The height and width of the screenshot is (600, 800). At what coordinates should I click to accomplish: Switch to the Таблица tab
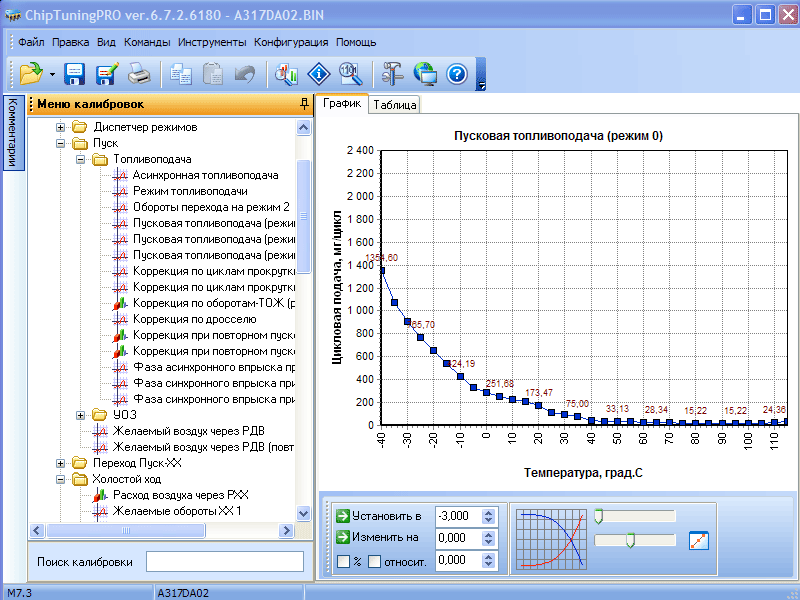395,104
